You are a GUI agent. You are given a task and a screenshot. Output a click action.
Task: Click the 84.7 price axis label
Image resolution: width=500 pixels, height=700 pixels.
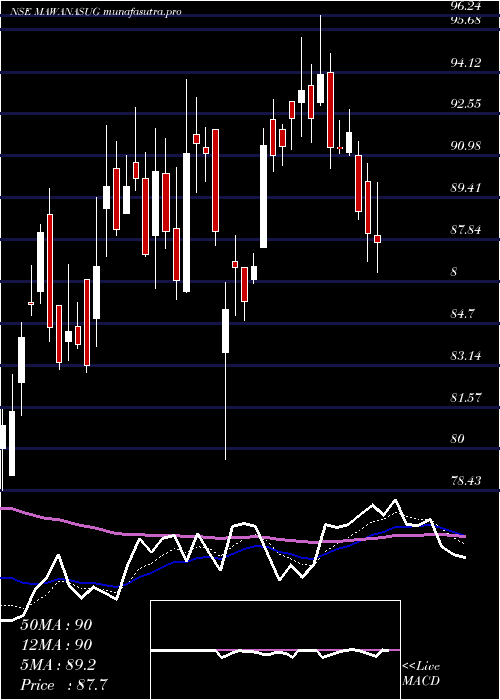(462, 314)
